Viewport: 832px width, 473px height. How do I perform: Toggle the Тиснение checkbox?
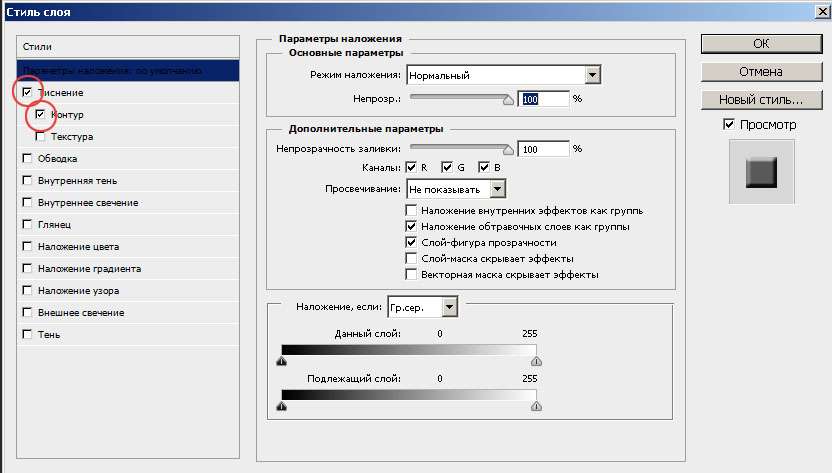pyautogui.click(x=27, y=92)
